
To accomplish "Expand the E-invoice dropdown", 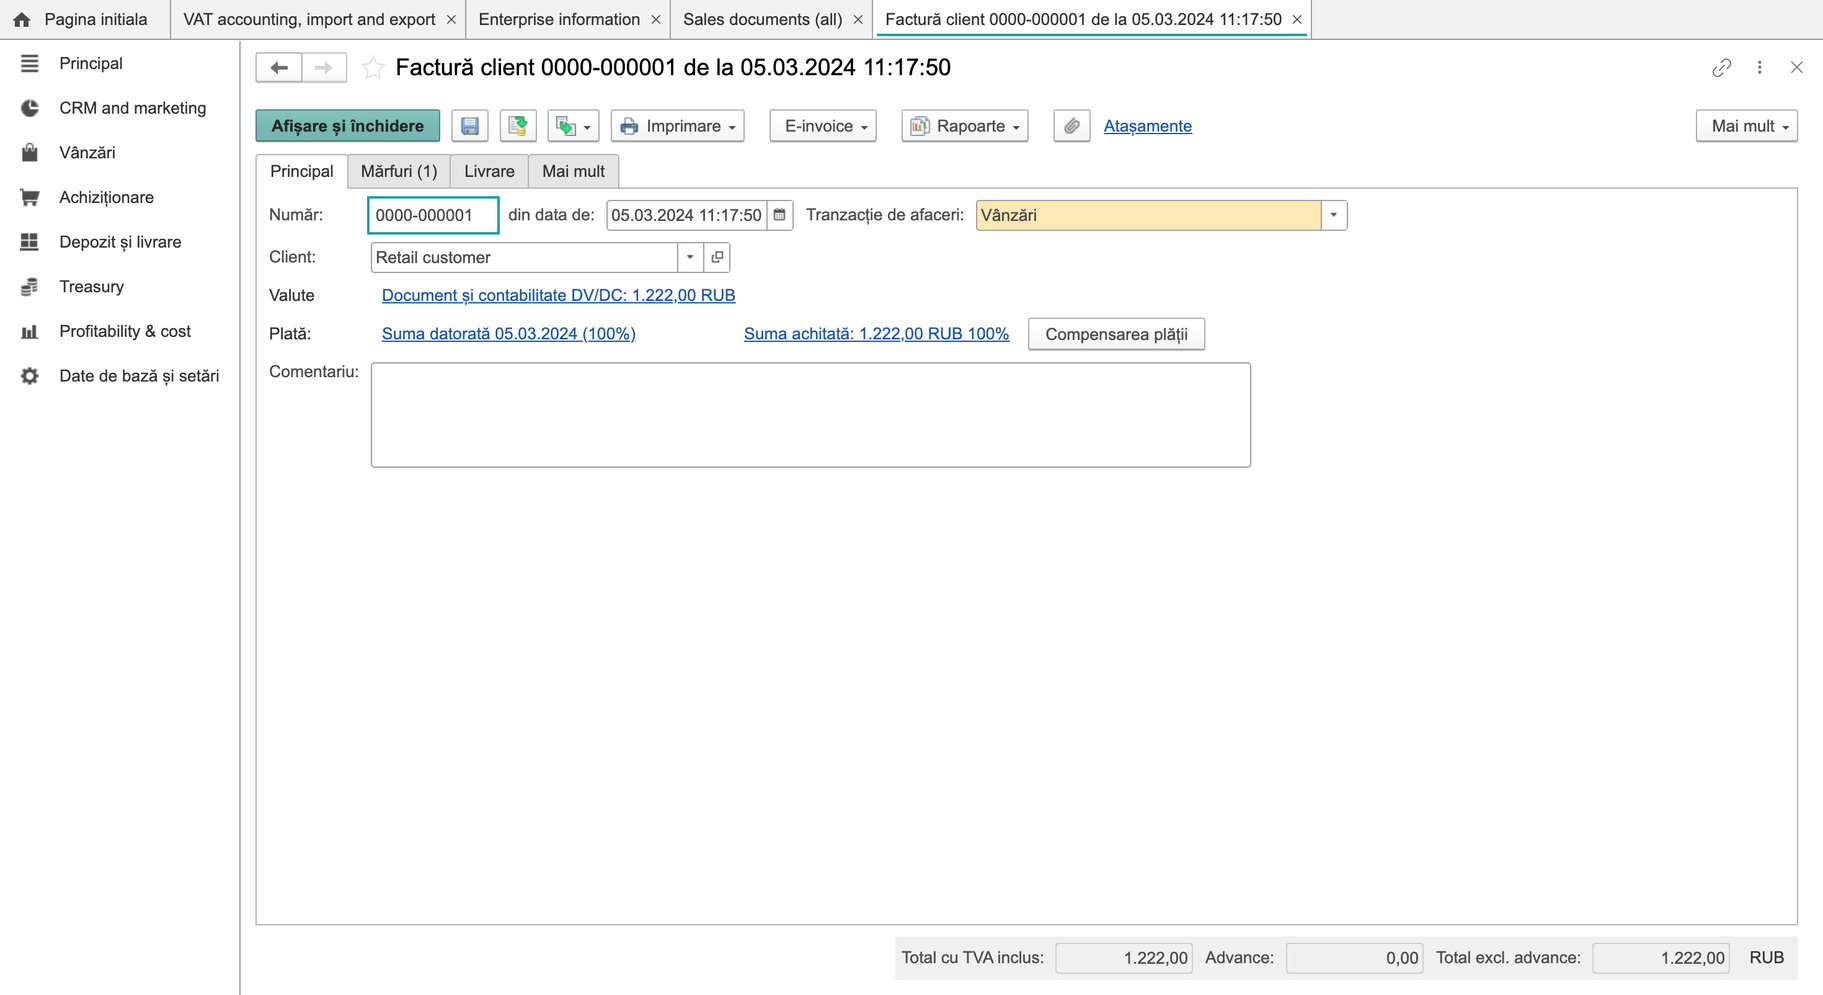I will 823,126.
